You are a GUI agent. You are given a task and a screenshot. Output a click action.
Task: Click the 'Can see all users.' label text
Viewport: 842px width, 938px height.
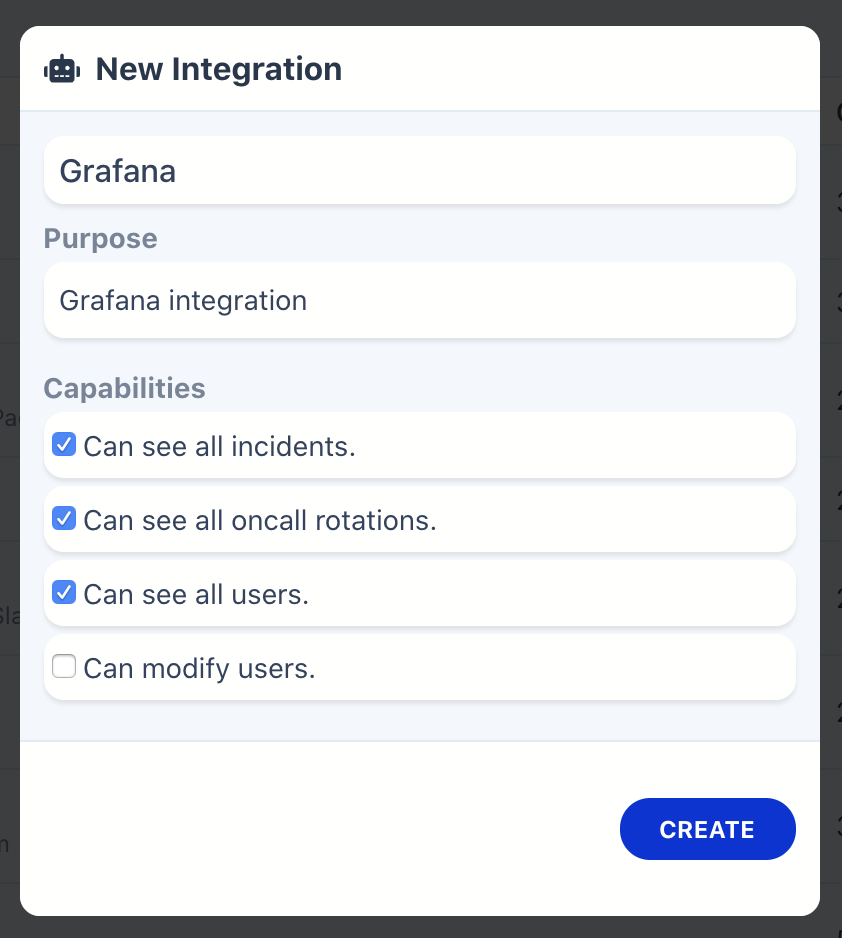tap(196, 594)
